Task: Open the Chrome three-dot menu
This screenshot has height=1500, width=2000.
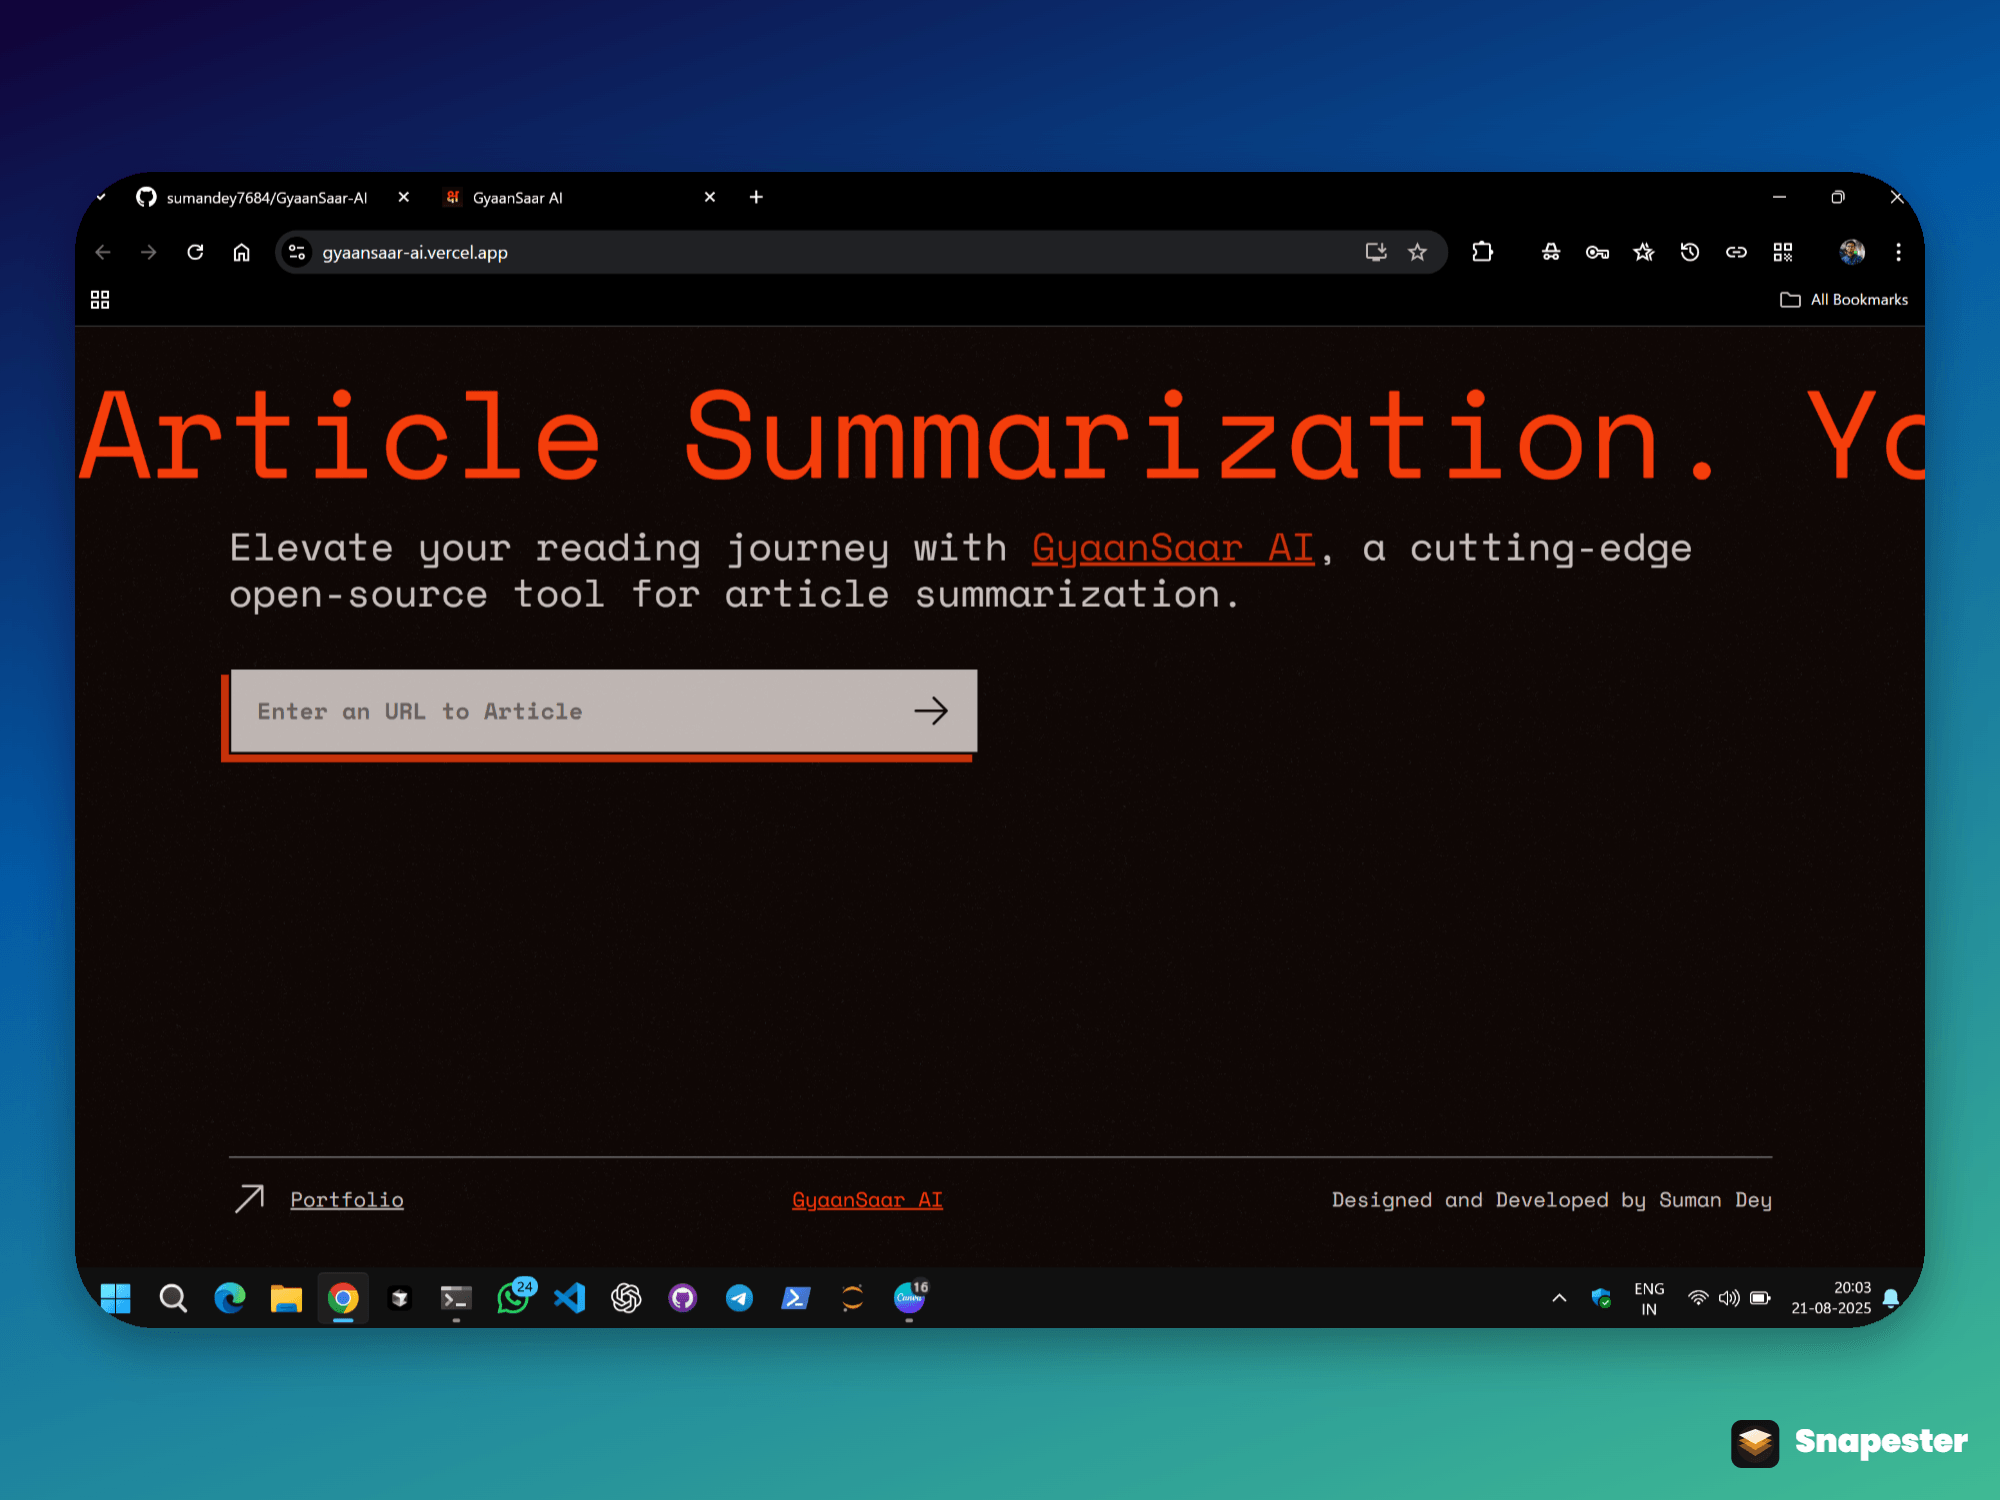Action: pyautogui.click(x=1898, y=253)
